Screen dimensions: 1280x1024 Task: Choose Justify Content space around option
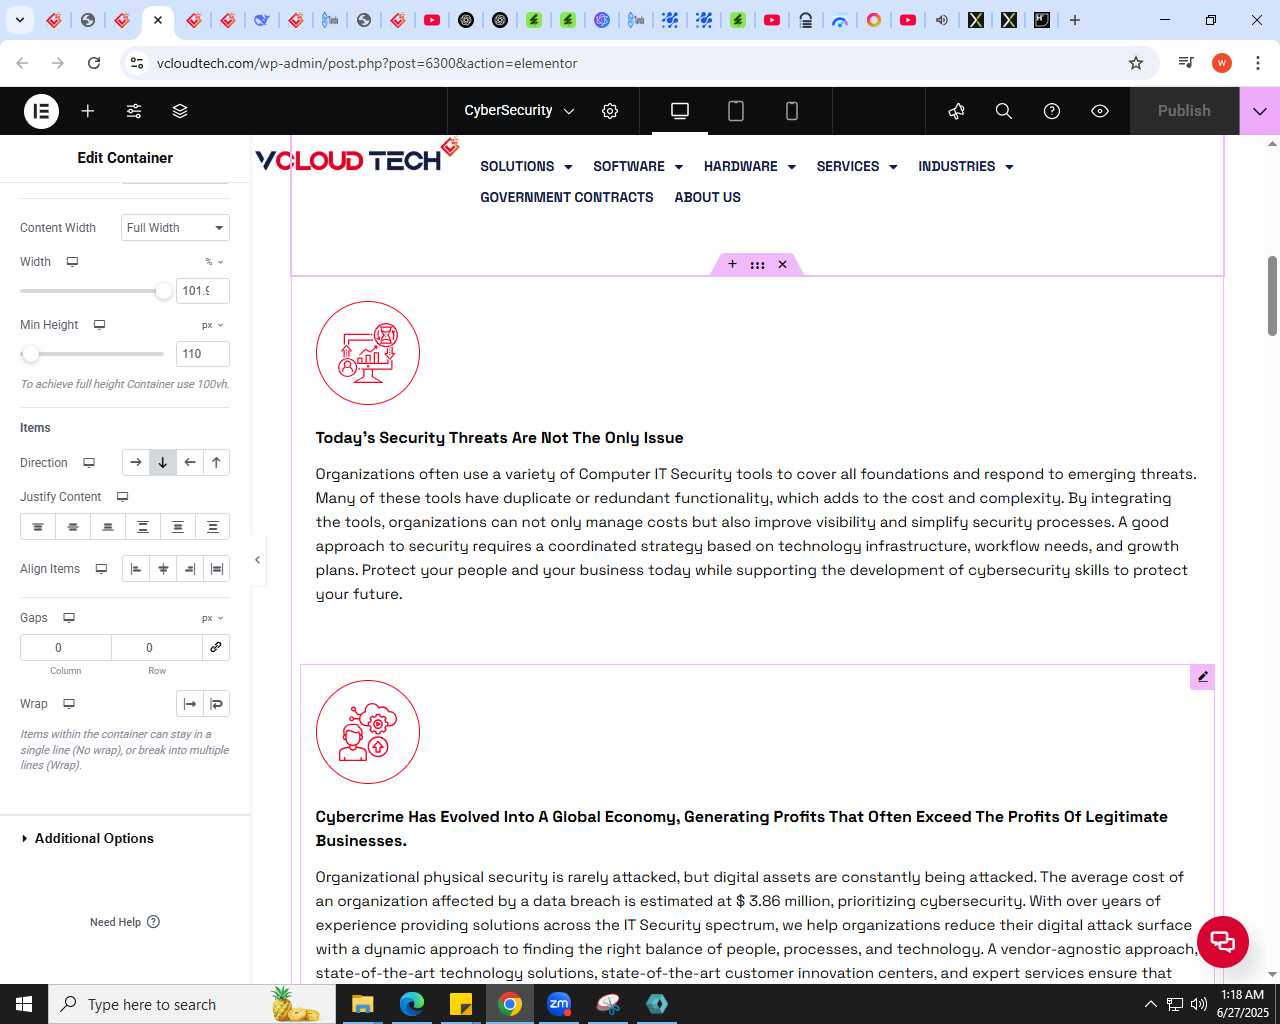click(x=178, y=527)
